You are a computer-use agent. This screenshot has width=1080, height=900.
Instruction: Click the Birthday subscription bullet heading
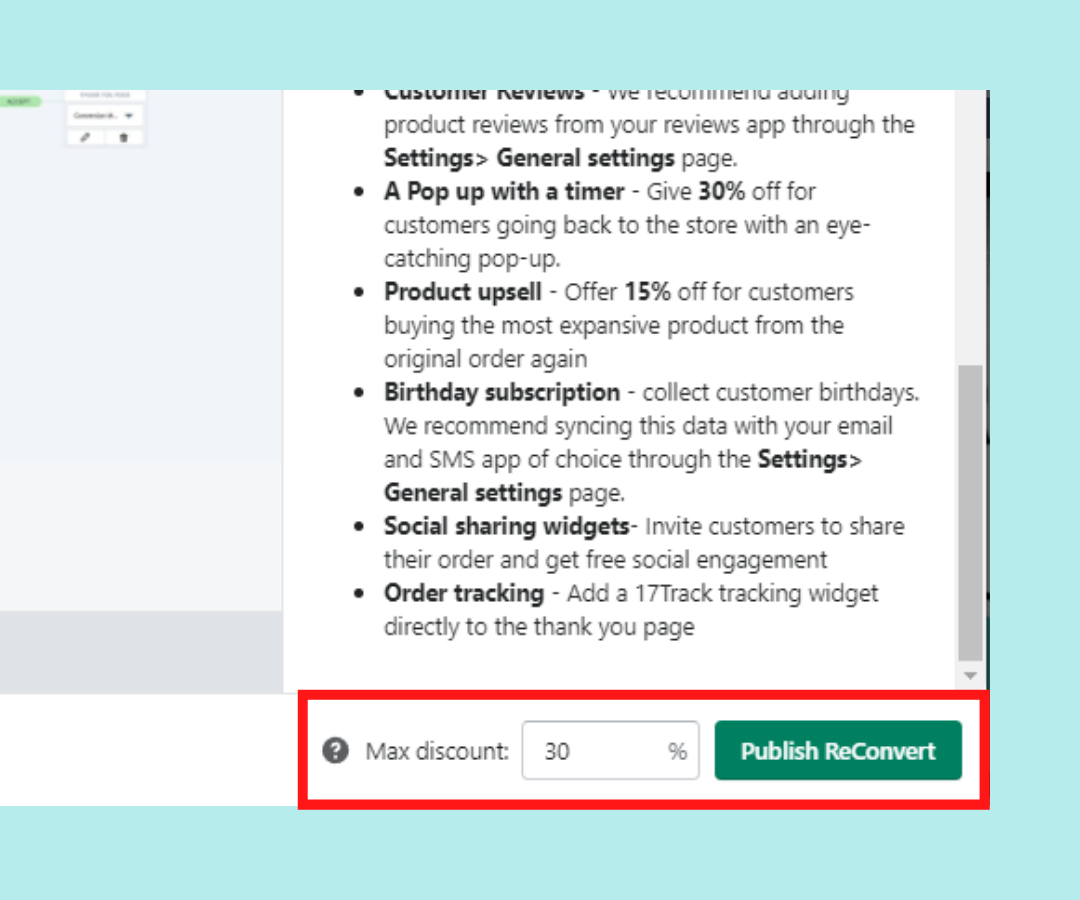(502, 392)
